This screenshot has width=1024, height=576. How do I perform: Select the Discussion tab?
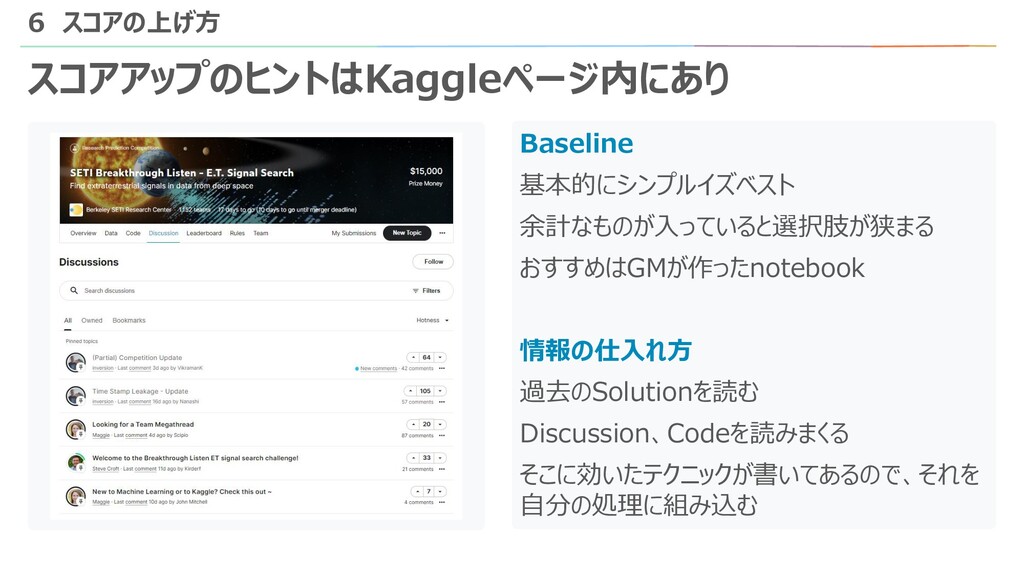[163, 233]
